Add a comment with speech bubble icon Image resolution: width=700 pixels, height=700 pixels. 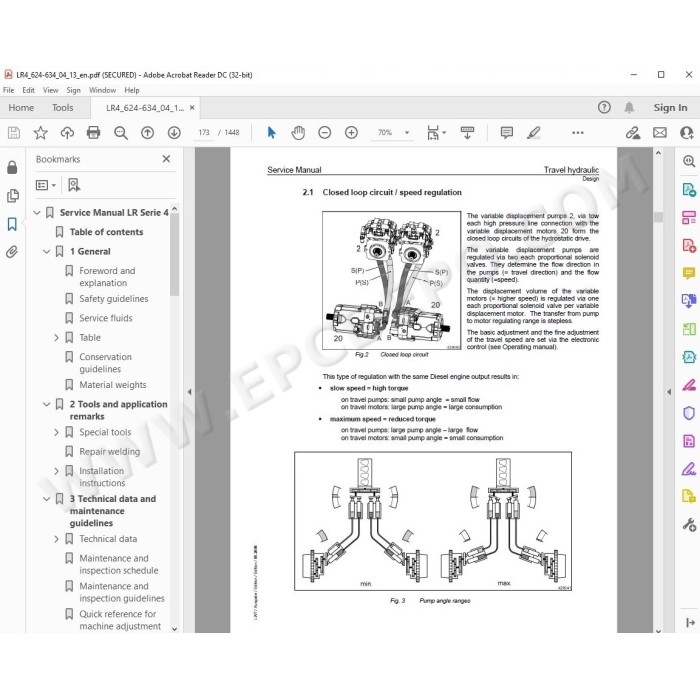(507, 133)
